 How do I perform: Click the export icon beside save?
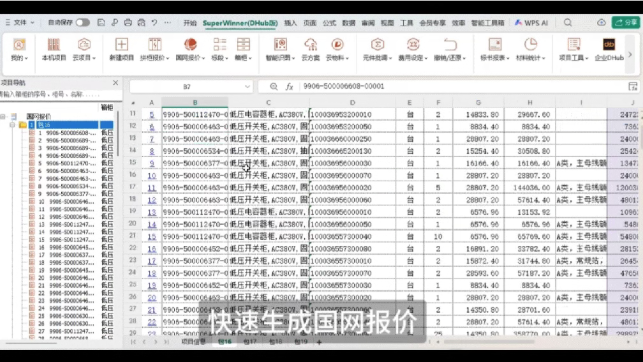tap(114, 23)
